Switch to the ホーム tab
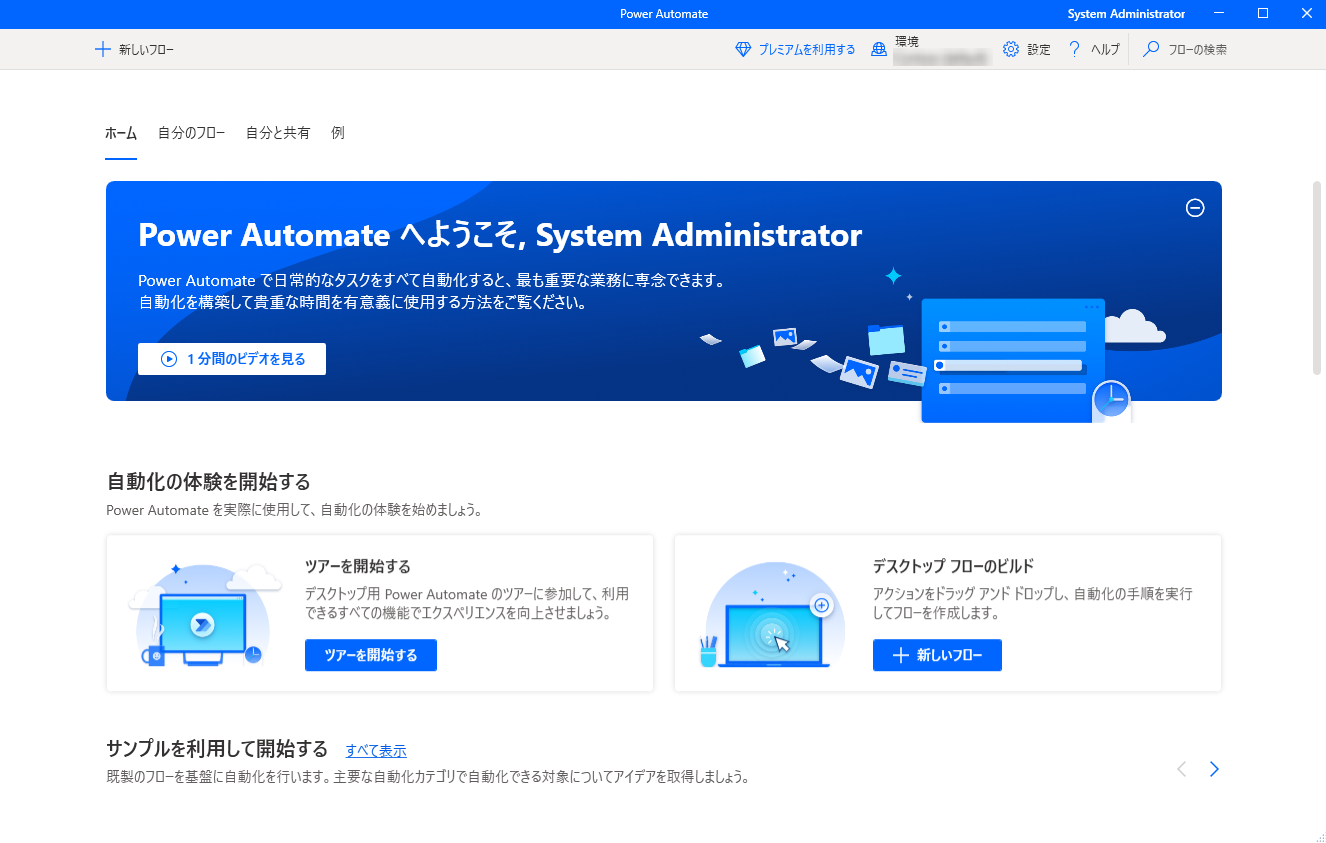Screen dimensions: 1326x843 click(121, 133)
